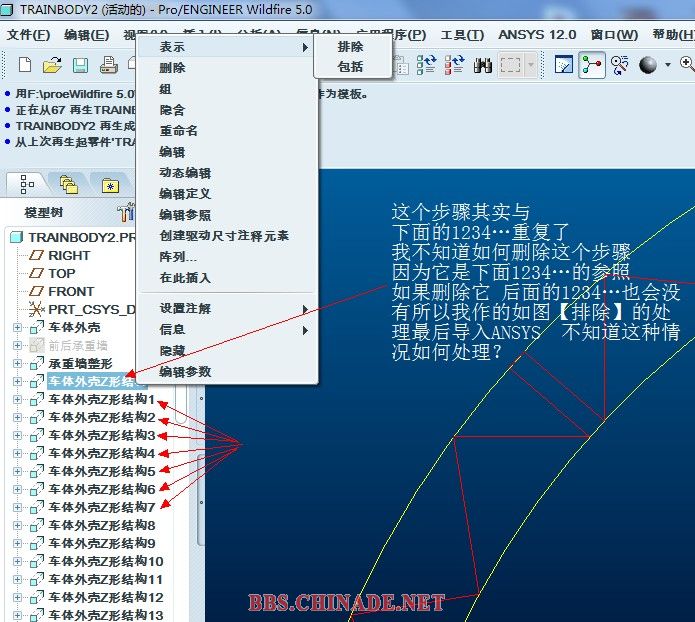The height and width of the screenshot is (622, 695).
Task: Switch to the Folder Browser tab
Action: 69,184
